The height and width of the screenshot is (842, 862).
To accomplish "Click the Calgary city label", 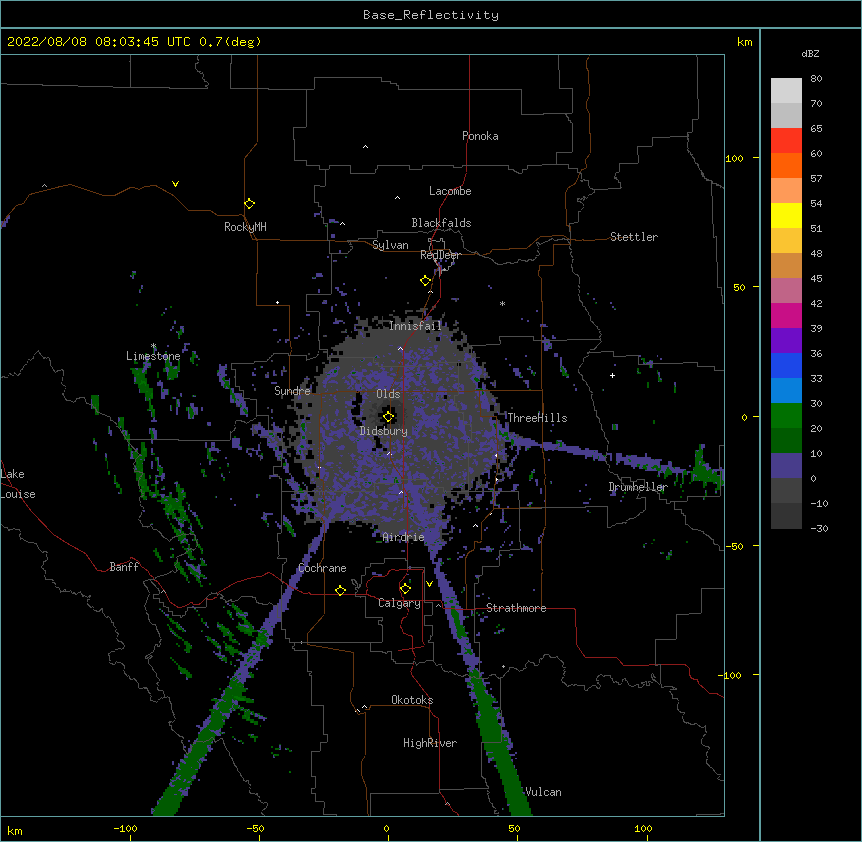I will coord(399,603).
